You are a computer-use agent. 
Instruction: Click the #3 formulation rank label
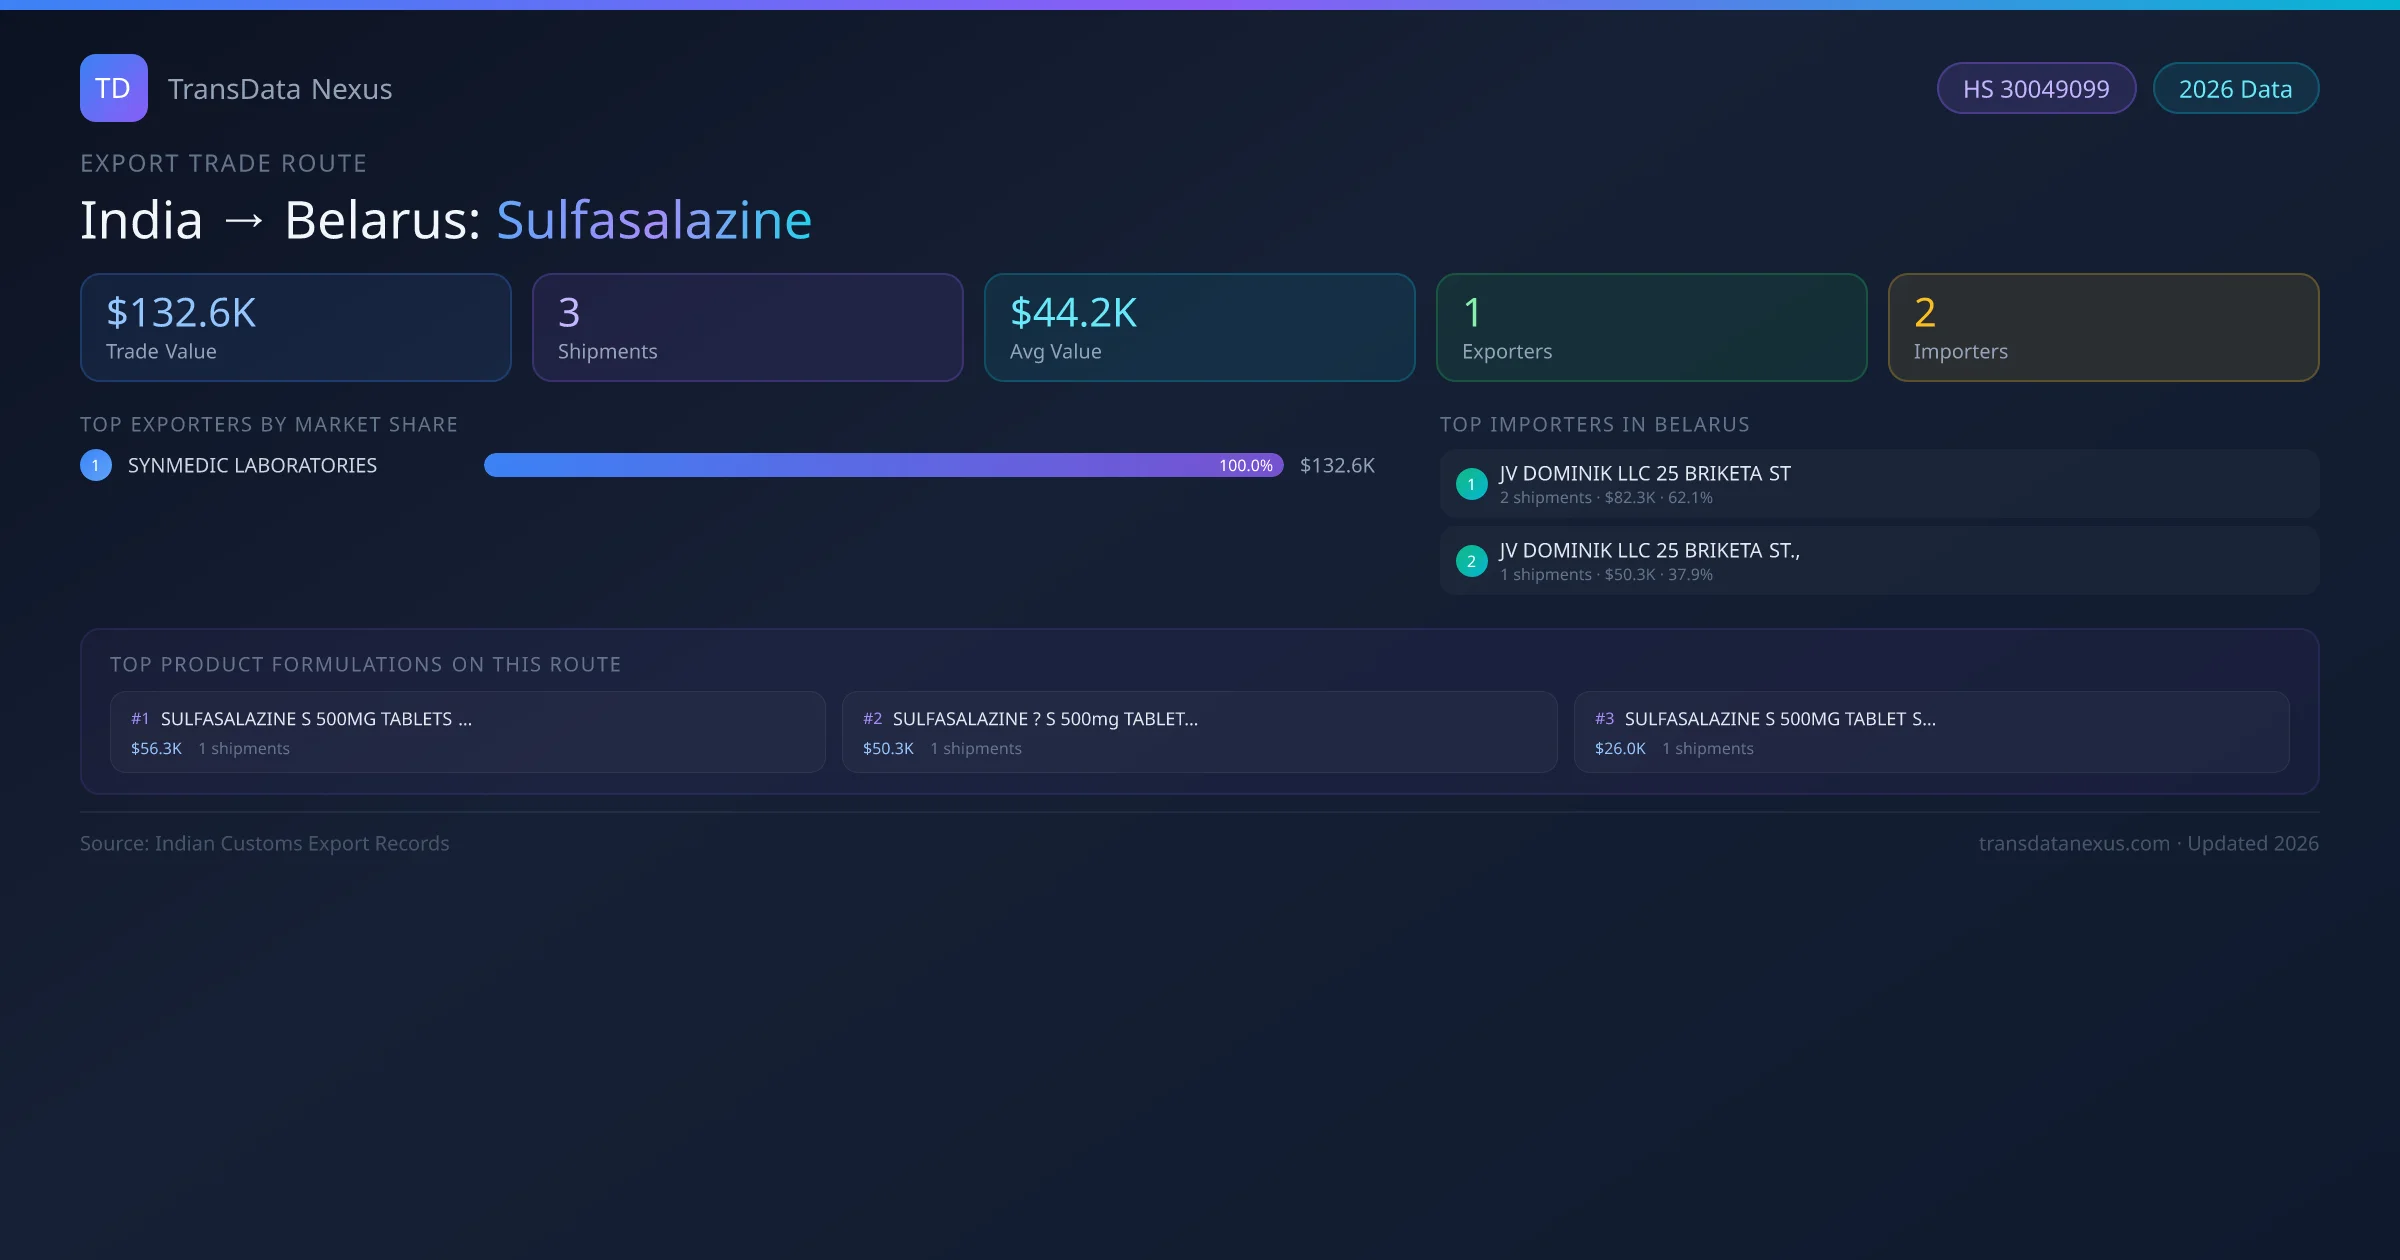(1604, 719)
